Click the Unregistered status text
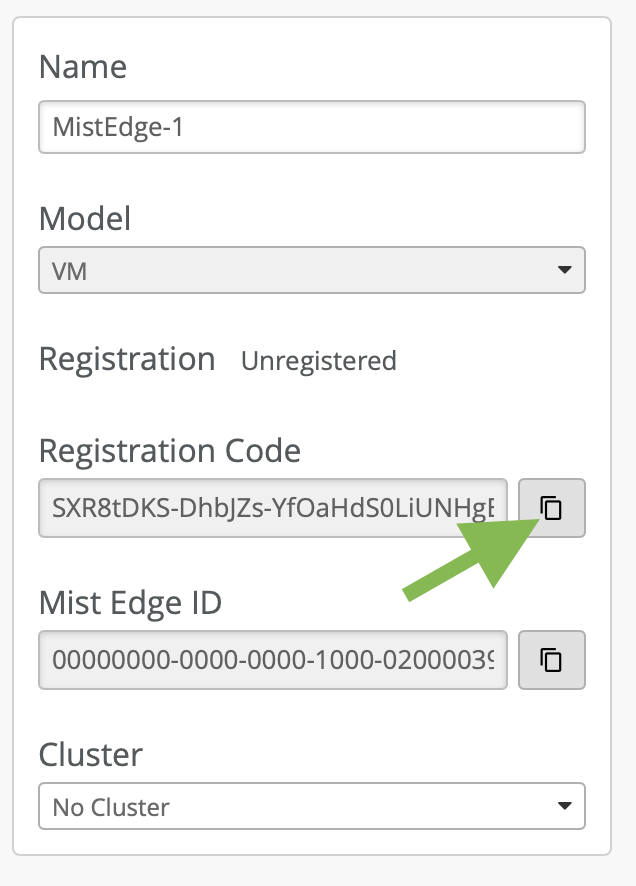This screenshot has width=636, height=886. 318,360
